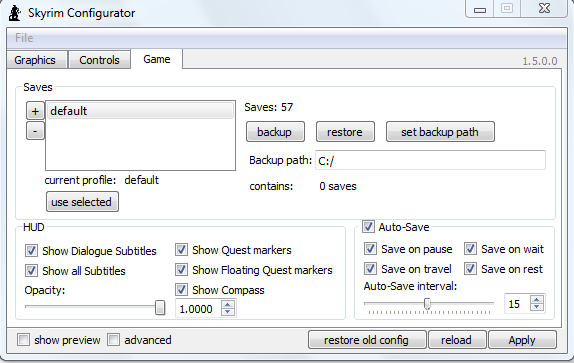Select the default profile in the list
This screenshot has width=574, height=363.
[140, 111]
